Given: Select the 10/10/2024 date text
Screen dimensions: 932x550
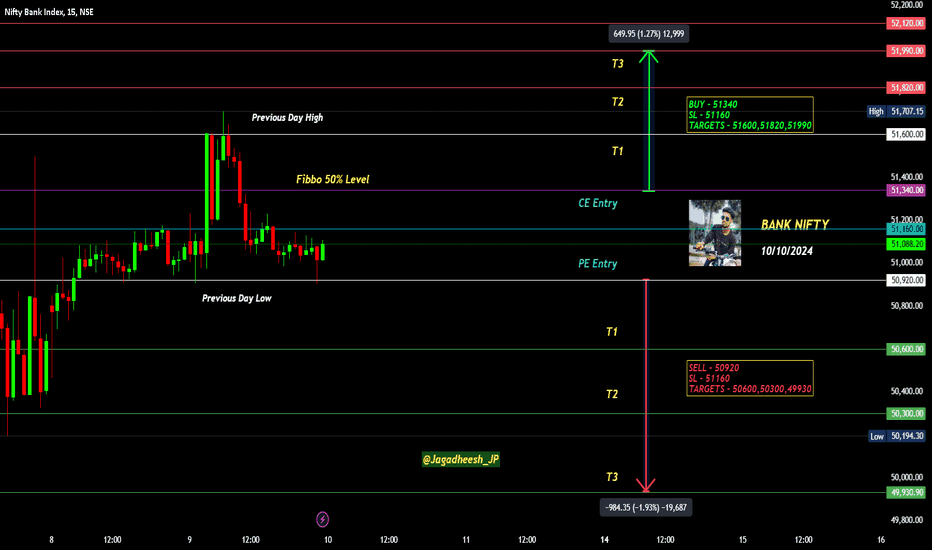Looking at the screenshot, I should (x=786, y=251).
